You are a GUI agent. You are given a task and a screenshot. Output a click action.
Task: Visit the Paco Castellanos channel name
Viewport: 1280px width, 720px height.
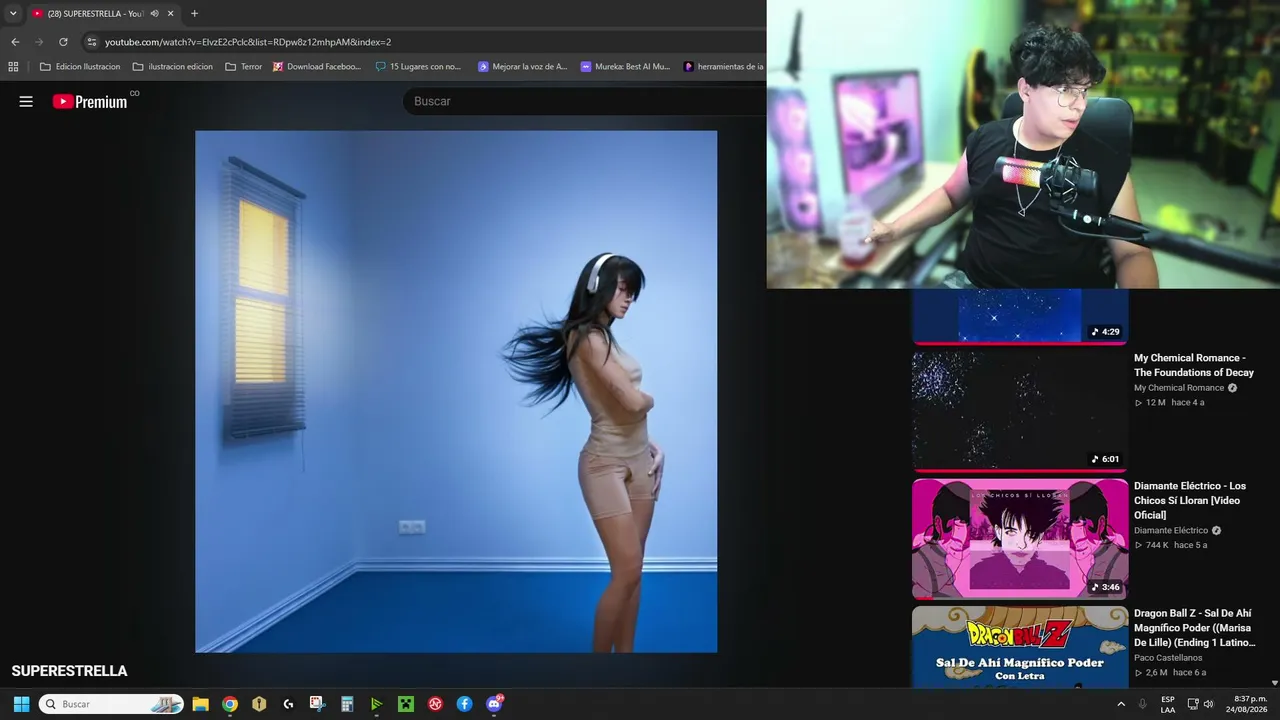(x=1168, y=658)
